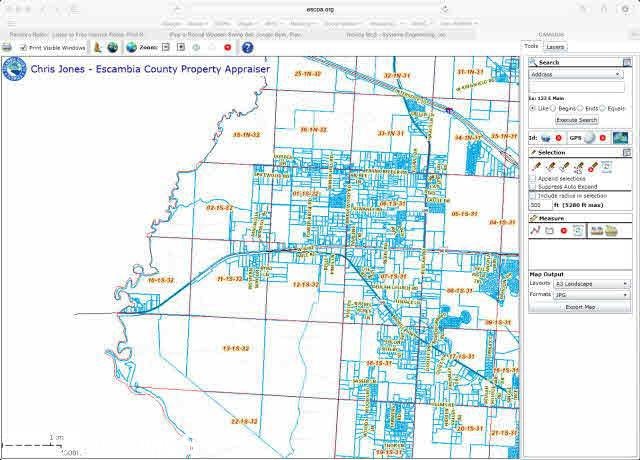640x460 pixels.
Task: Click the red clear measurement icon
Action: pos(564,230)
